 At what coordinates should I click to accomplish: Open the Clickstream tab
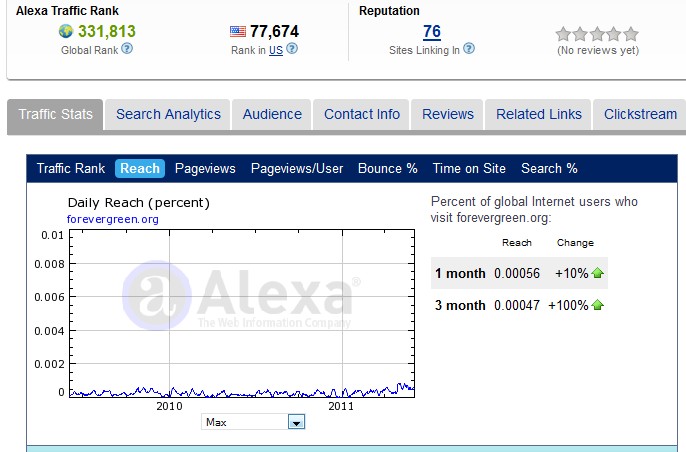[640, 115]
